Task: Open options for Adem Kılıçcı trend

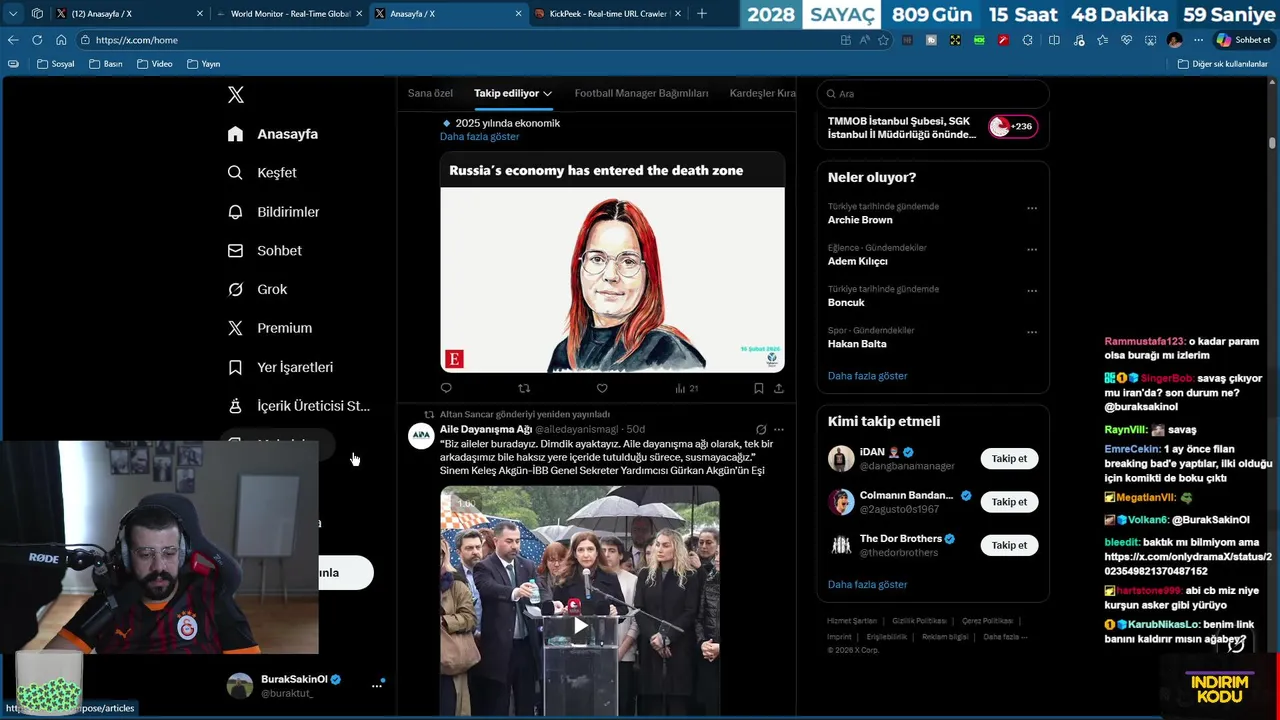Action: pyautogui.click(x=1032, y=250)
